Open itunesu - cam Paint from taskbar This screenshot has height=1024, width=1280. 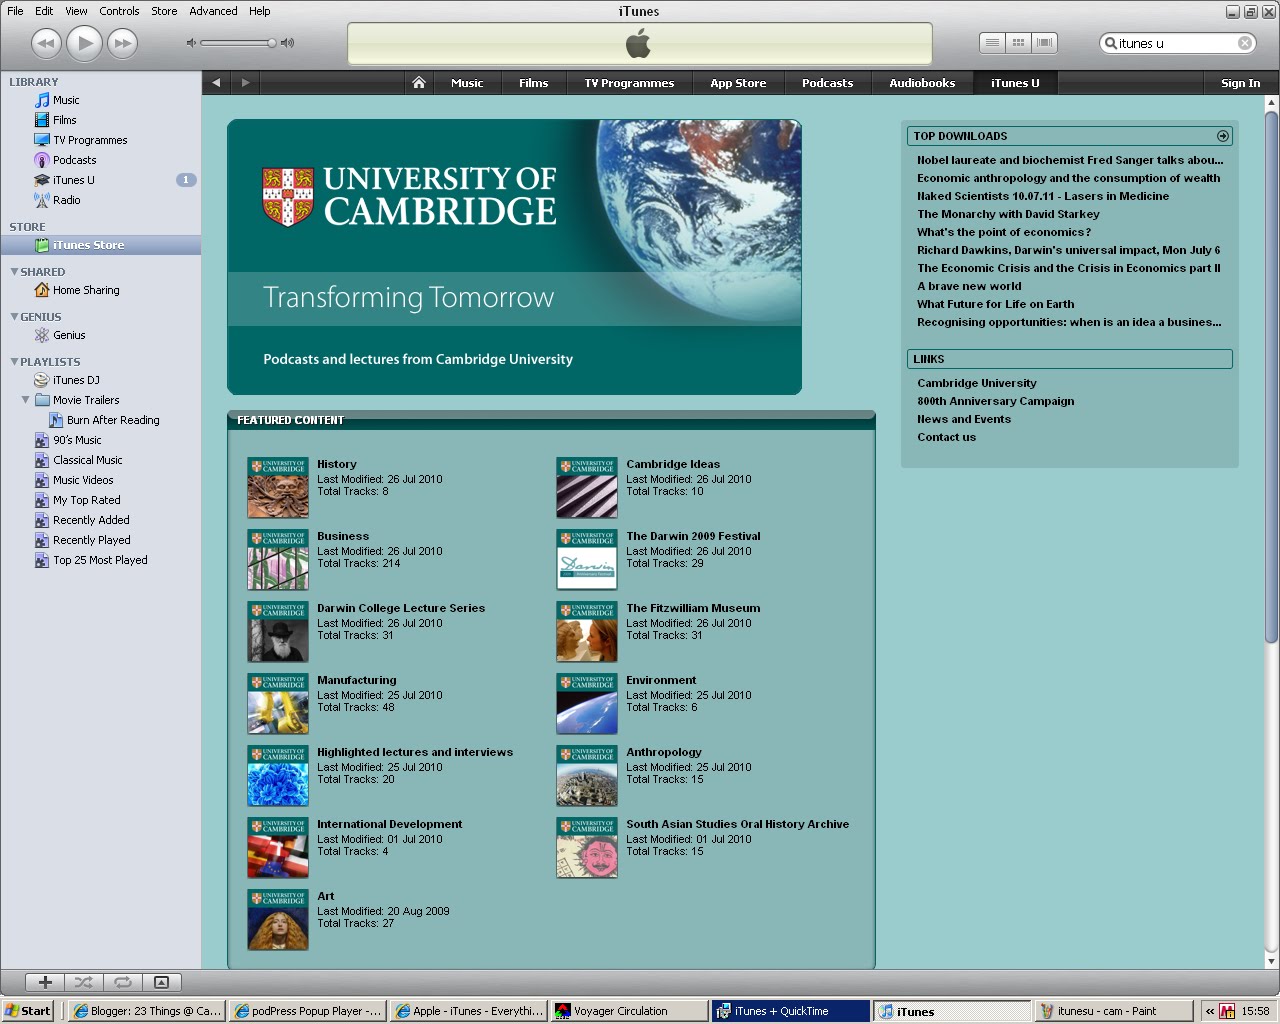[1114, 1011]
